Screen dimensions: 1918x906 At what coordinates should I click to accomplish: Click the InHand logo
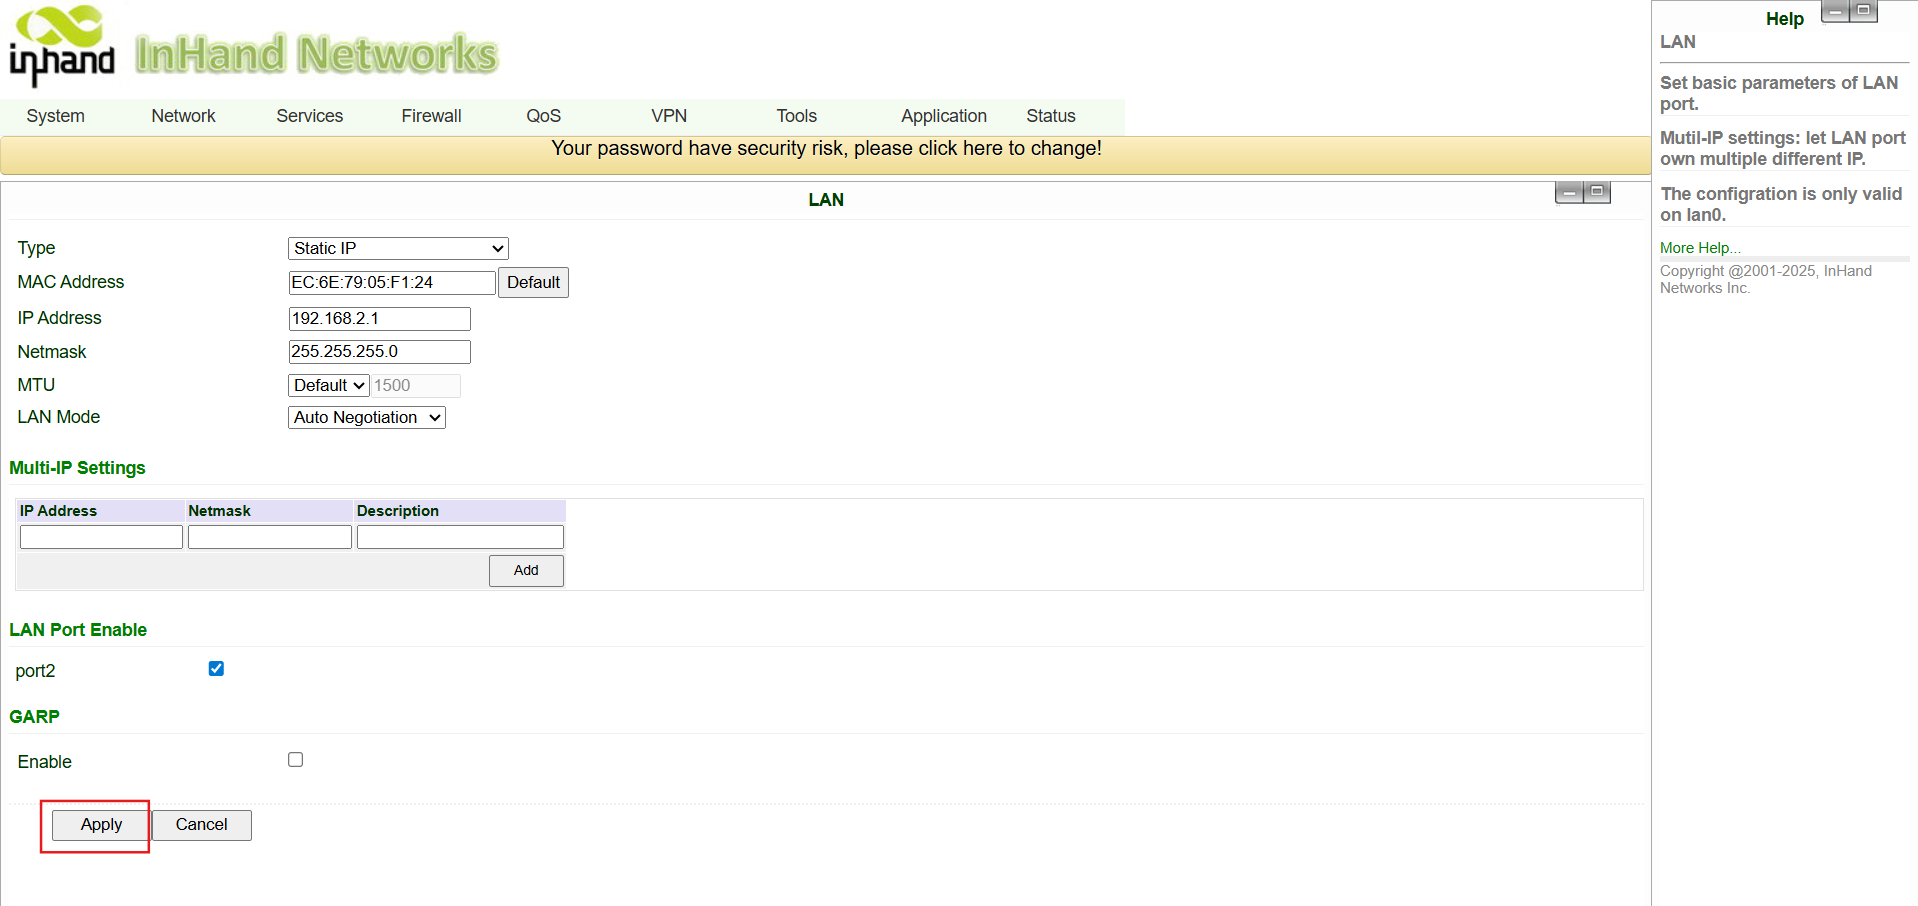click(62, 46)
